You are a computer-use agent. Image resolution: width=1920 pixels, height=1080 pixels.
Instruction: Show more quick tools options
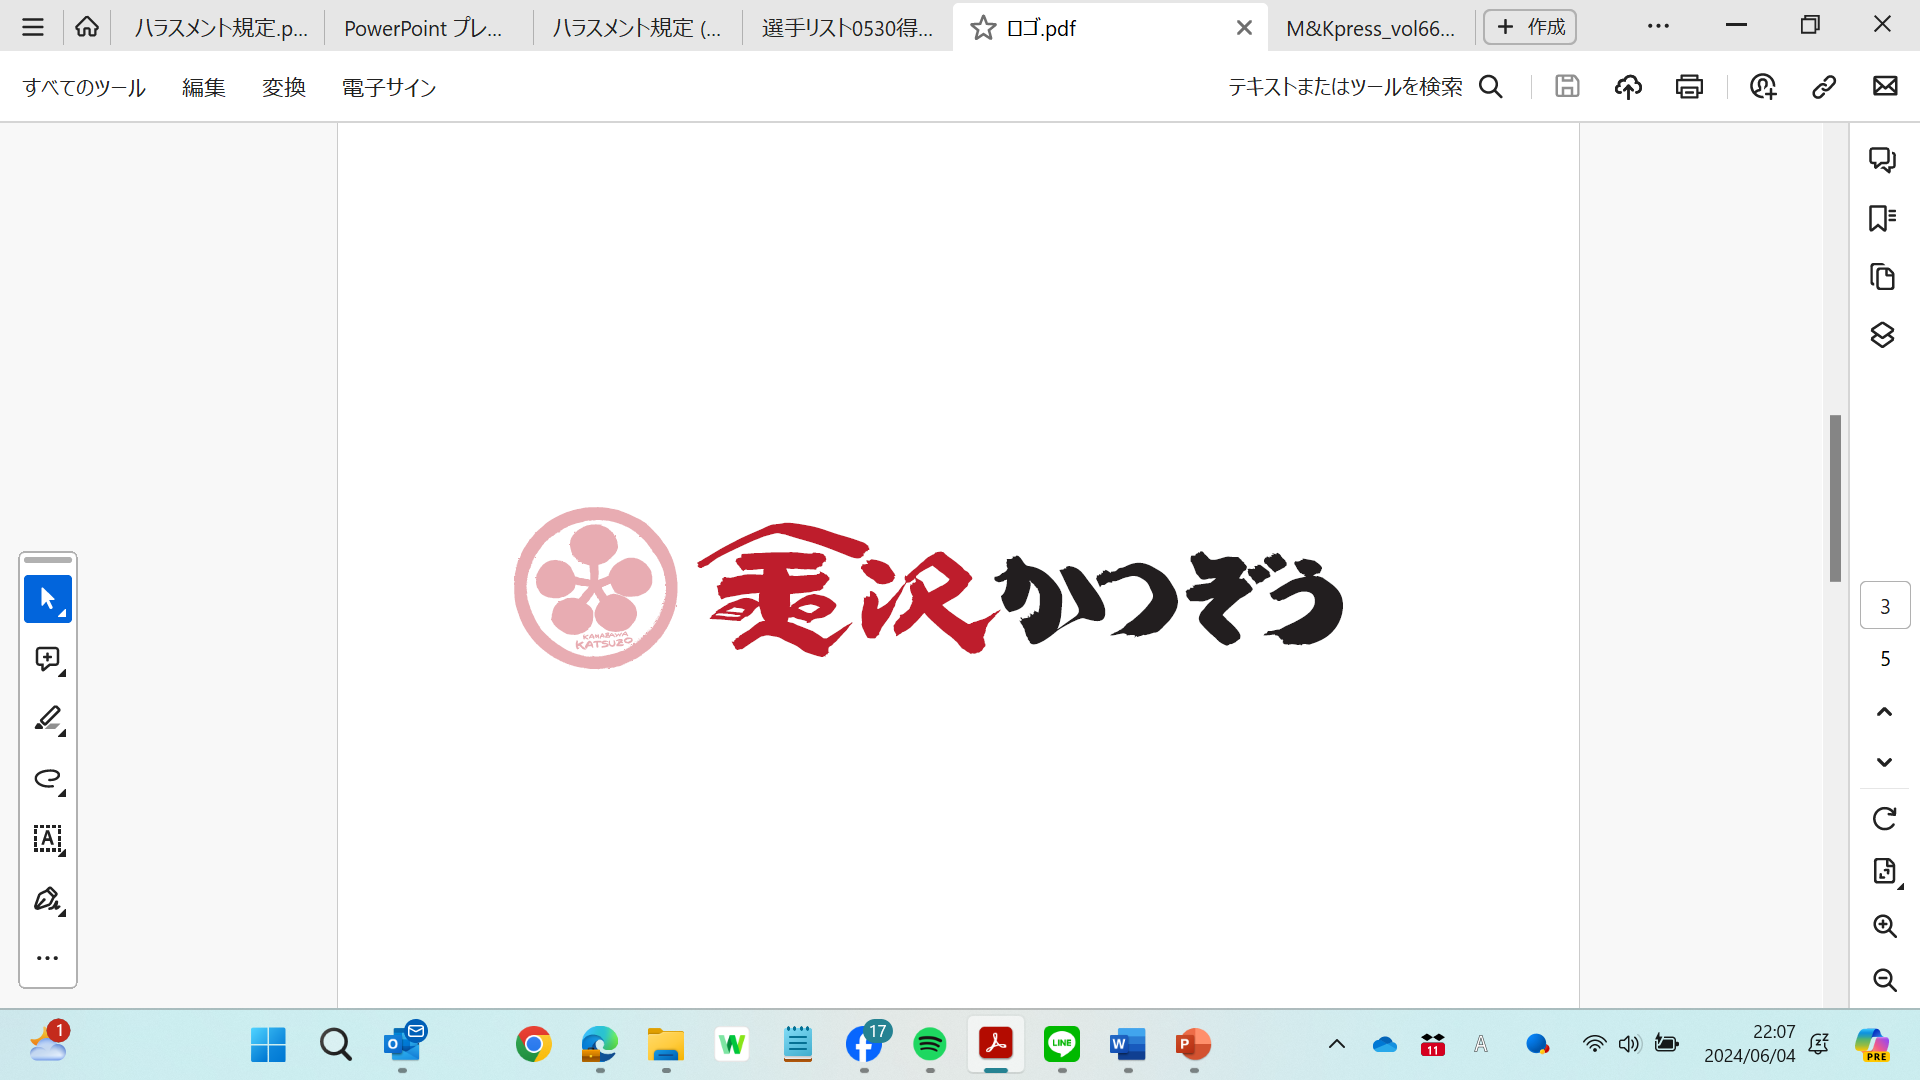[x=48, y=958]
